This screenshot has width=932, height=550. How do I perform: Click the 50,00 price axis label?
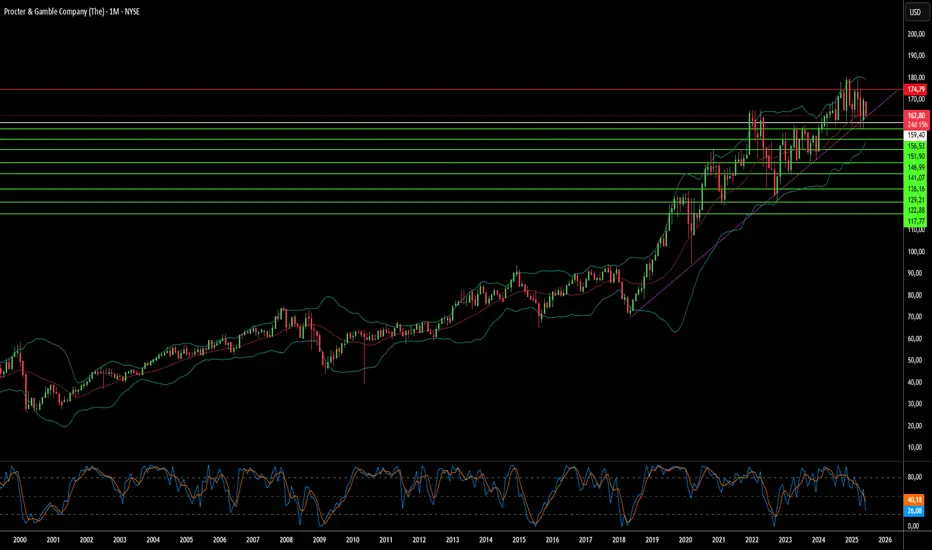pyautogui.click(x=916, y=360)
